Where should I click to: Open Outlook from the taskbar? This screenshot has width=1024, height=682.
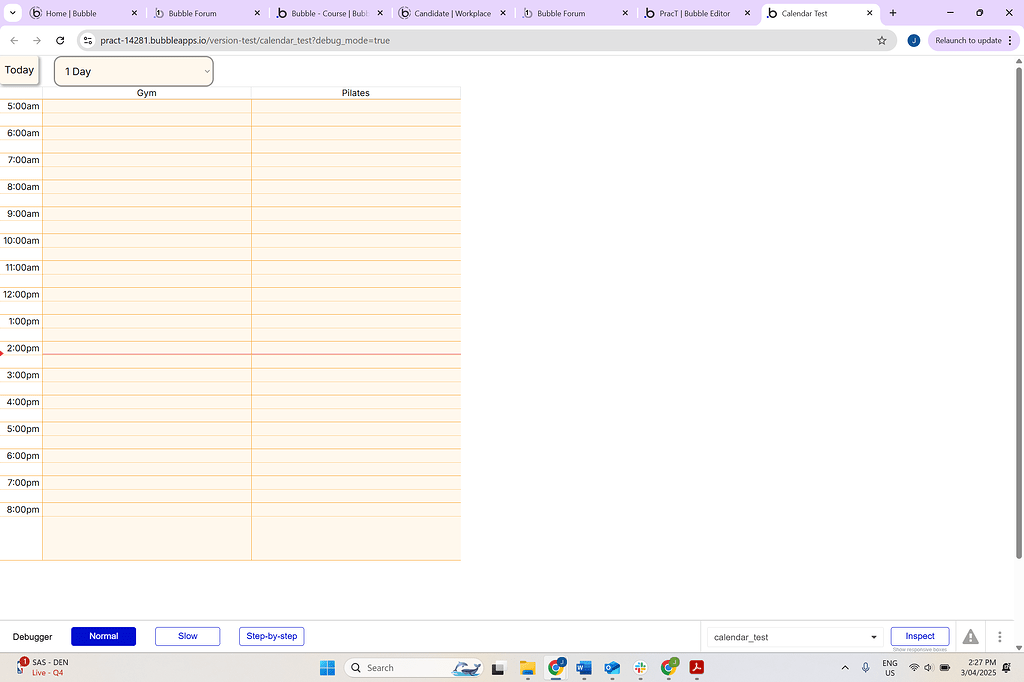click(x=611, y=668)
